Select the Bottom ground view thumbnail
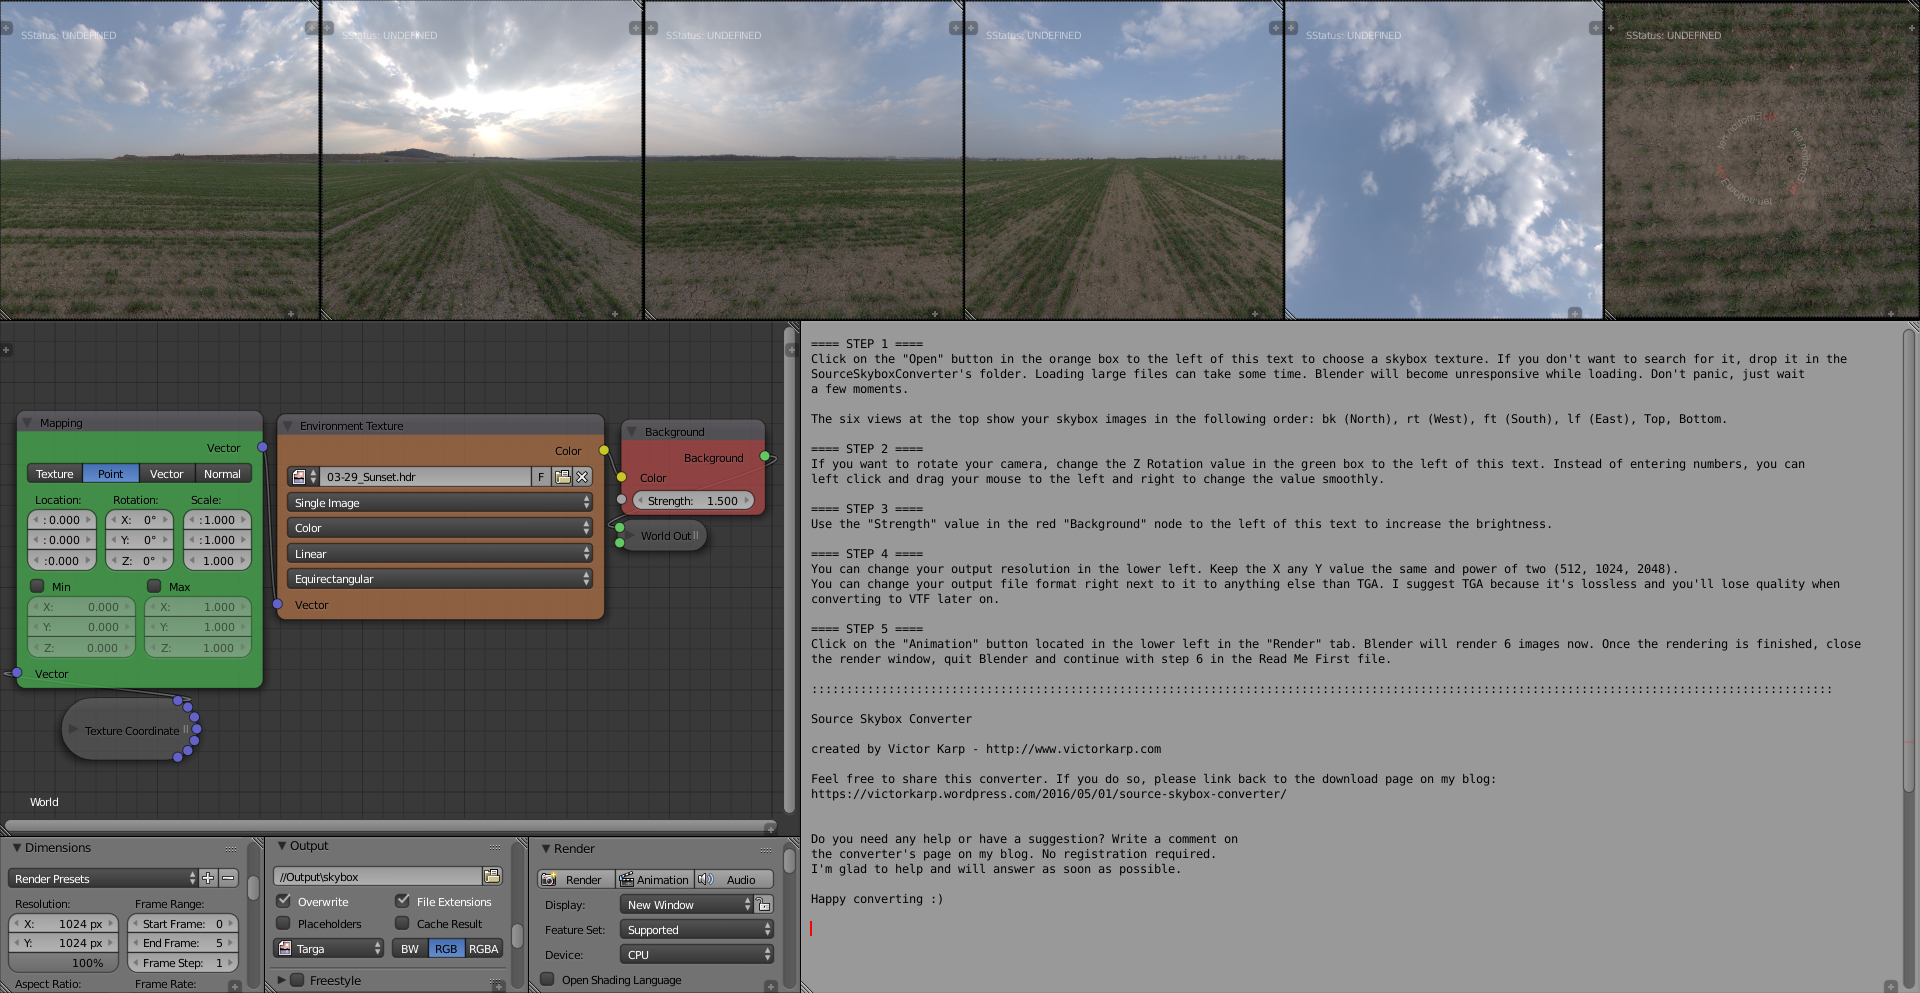1920x993 pixels. (1762, 160)
